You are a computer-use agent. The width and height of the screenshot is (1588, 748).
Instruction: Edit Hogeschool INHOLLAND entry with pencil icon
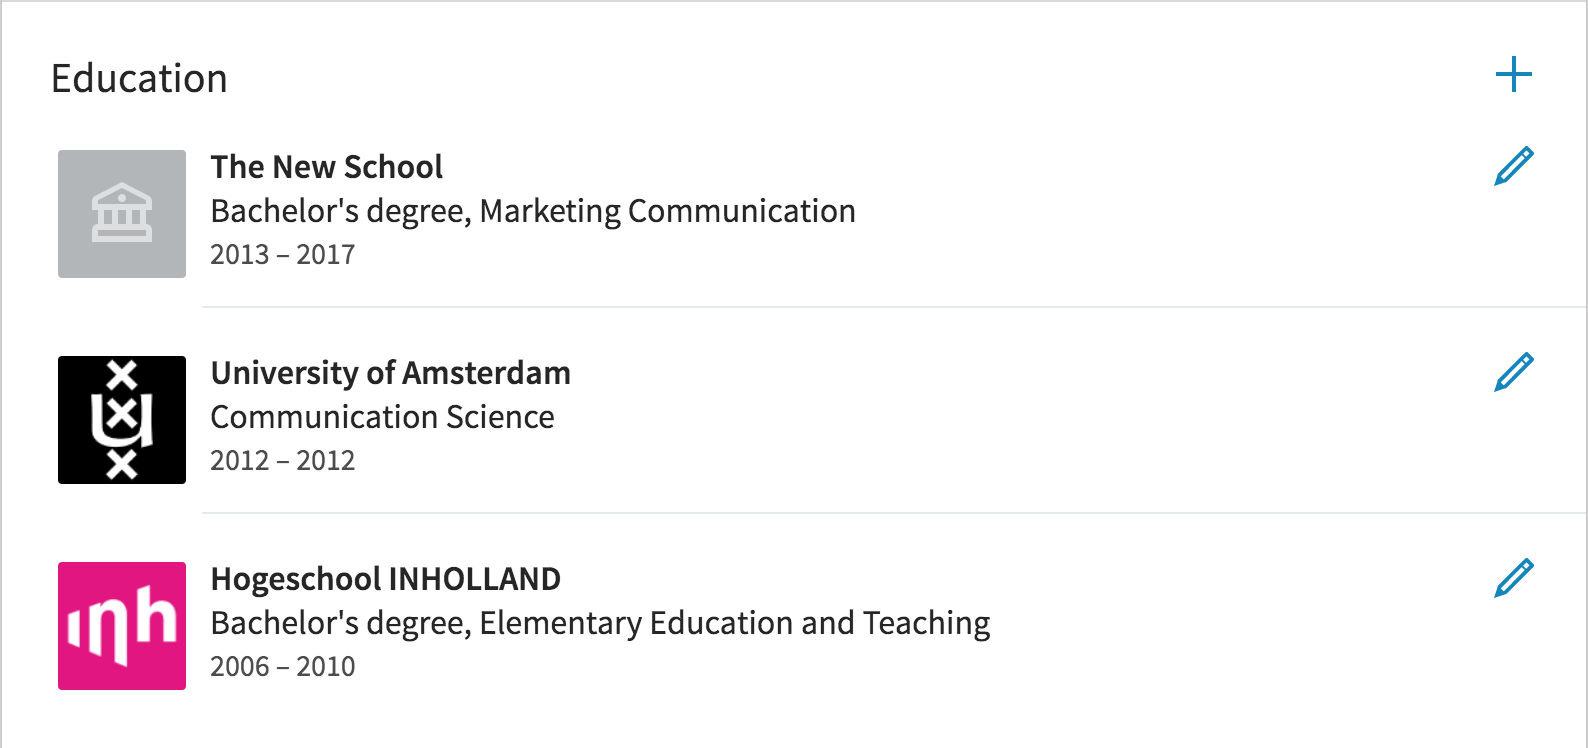[x=1514, y=578]
